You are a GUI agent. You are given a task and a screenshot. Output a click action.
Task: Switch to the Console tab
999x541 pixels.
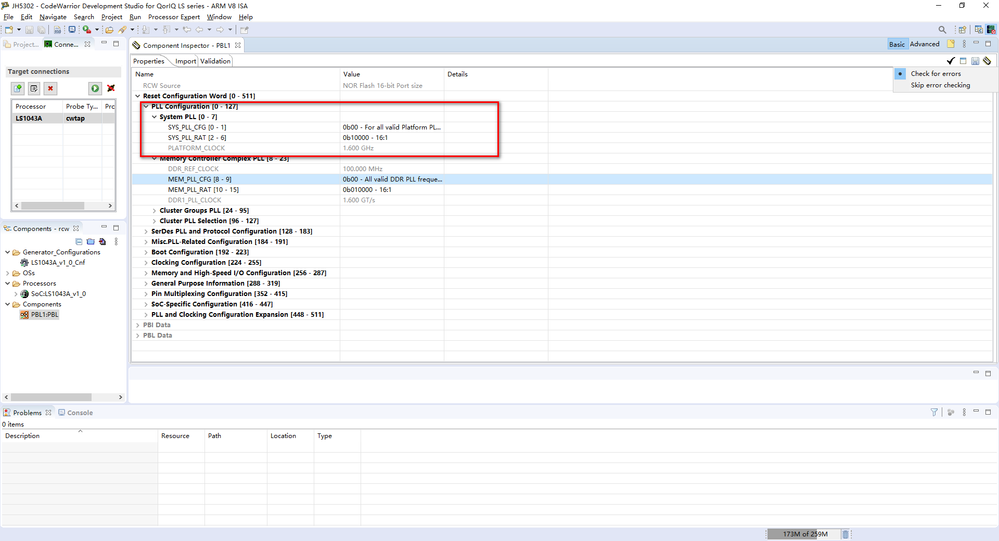pyautogui.click(x=76, y=412)
